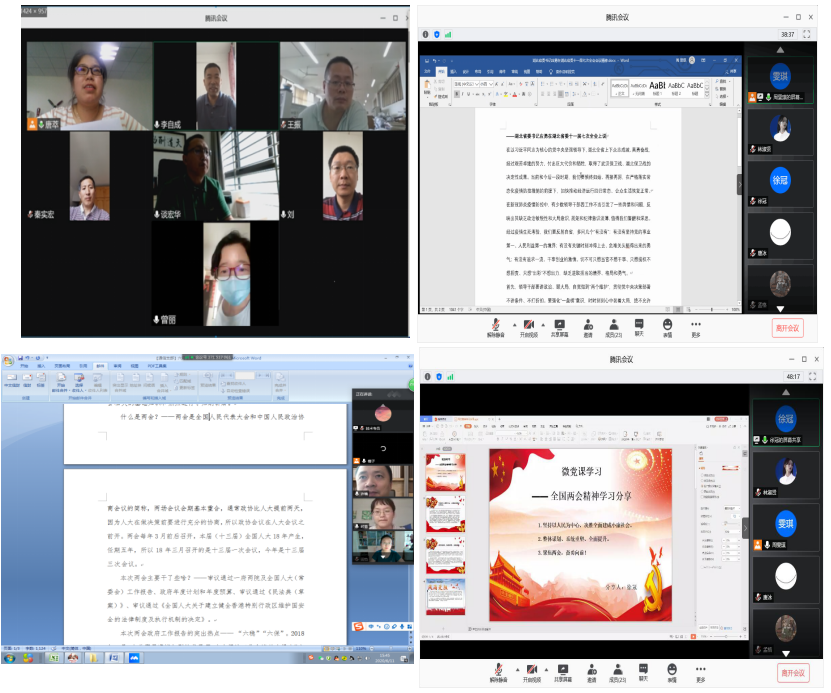Enter fullscreen next to the 38:37 timer
Viewport: 831px width, 693px height.
pos(807,34)
